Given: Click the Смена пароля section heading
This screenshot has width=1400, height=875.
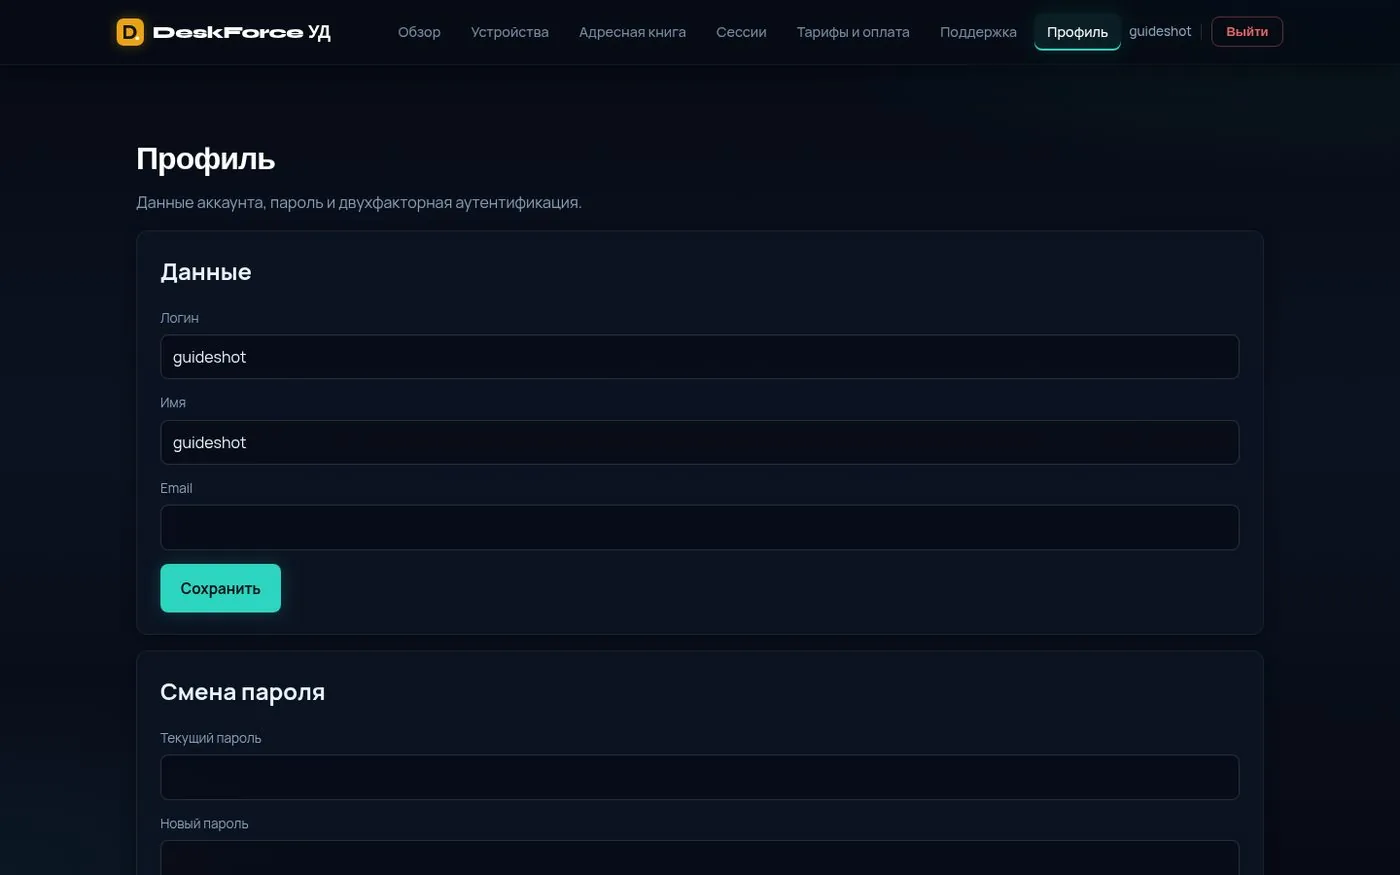Looking at the screenshot, I should pyautogui.click(x=242, y=692).
